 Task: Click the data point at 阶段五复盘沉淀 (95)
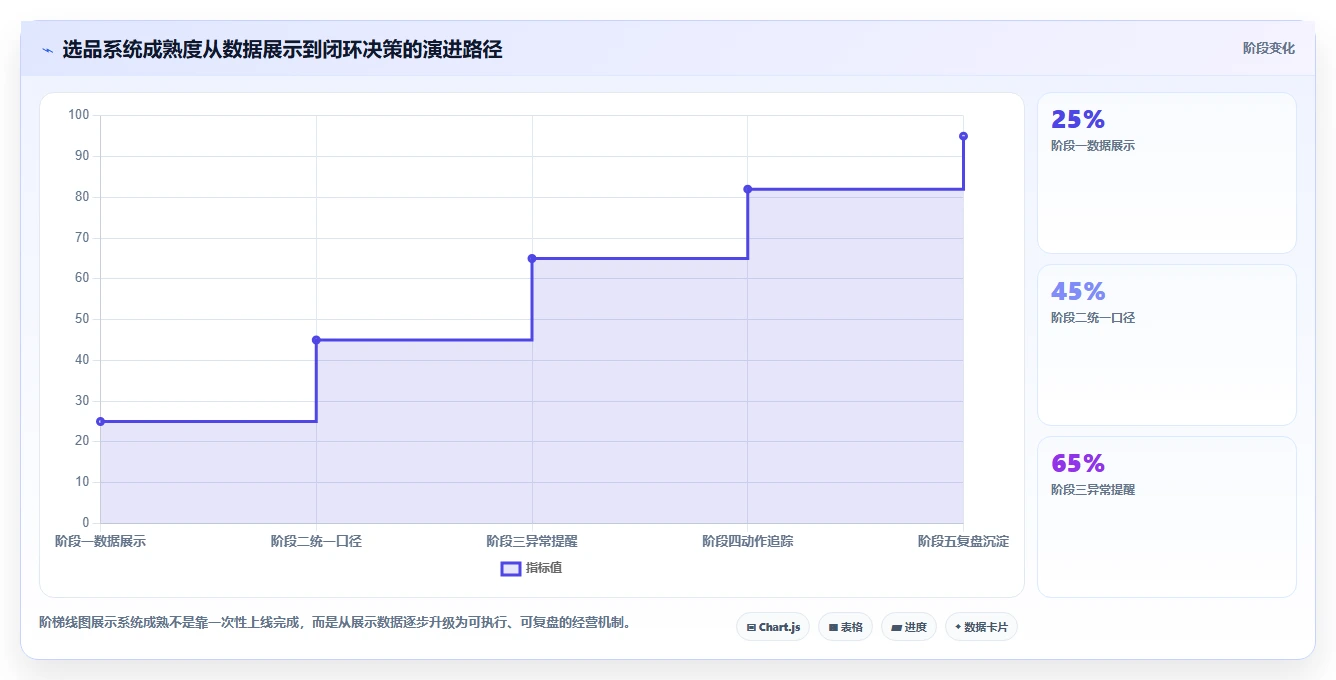click(x=963, y=136)
